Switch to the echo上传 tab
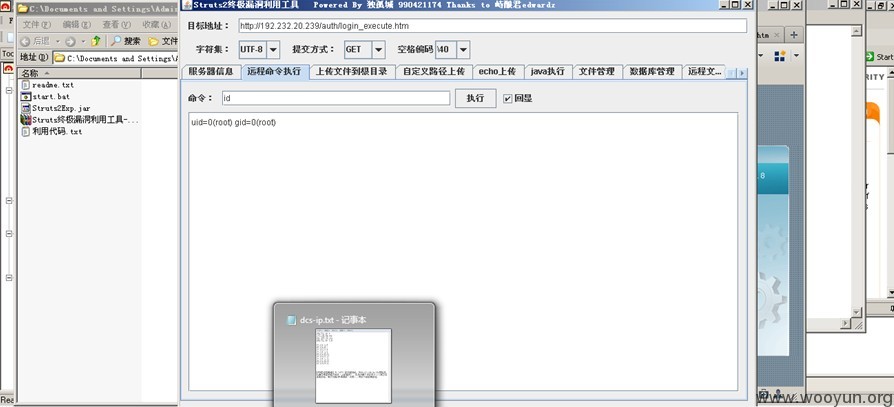 [x=497, y=72]
